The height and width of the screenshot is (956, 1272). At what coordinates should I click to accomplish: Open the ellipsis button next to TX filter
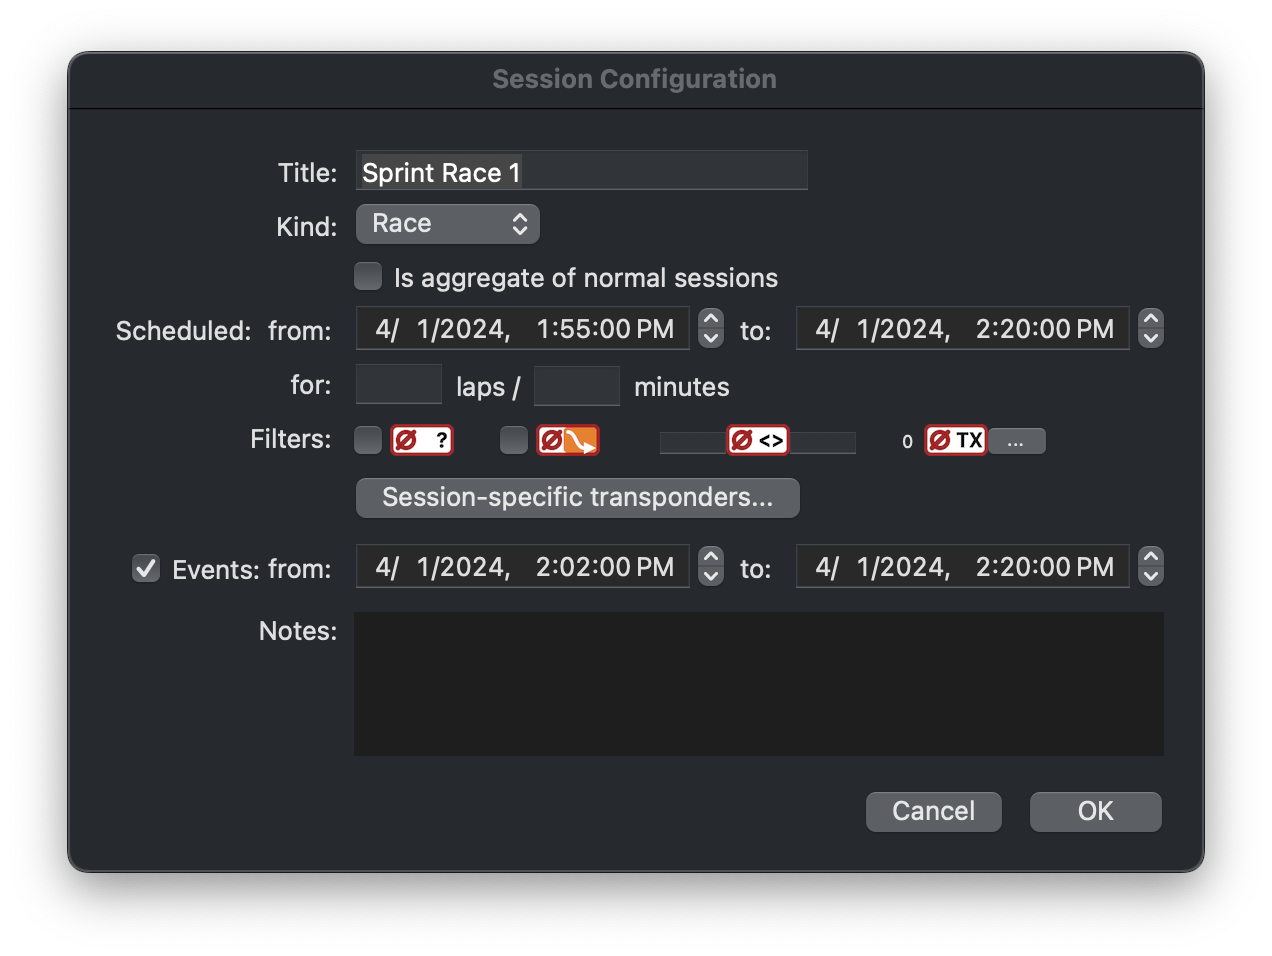point(1016,441)
